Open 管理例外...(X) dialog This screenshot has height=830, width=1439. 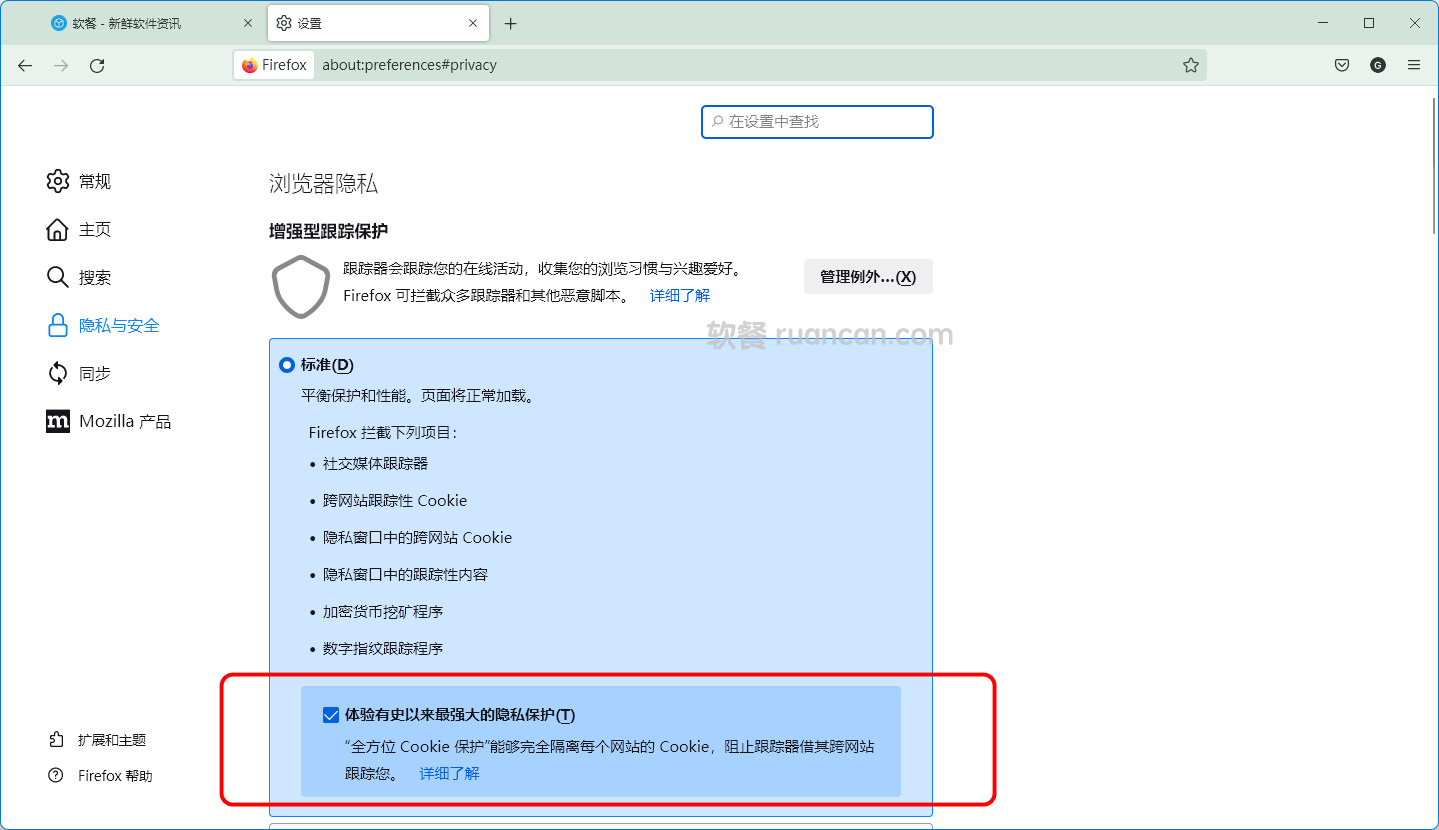(x=868, y=277)
